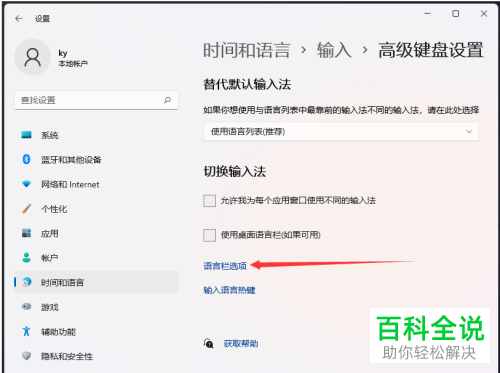Navigate to 时间和语言 breadcrumb
Viewport: 500px width, 373px height.
[247, 50]
